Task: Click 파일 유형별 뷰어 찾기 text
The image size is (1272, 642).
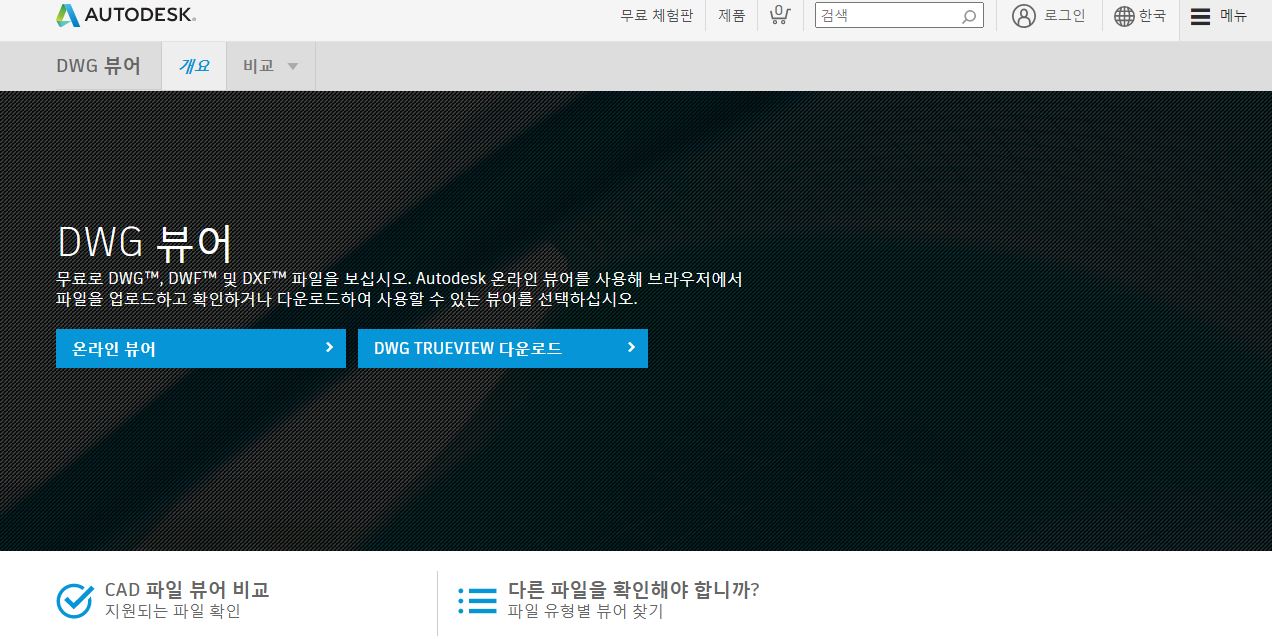Action: [x=585, y=611]
